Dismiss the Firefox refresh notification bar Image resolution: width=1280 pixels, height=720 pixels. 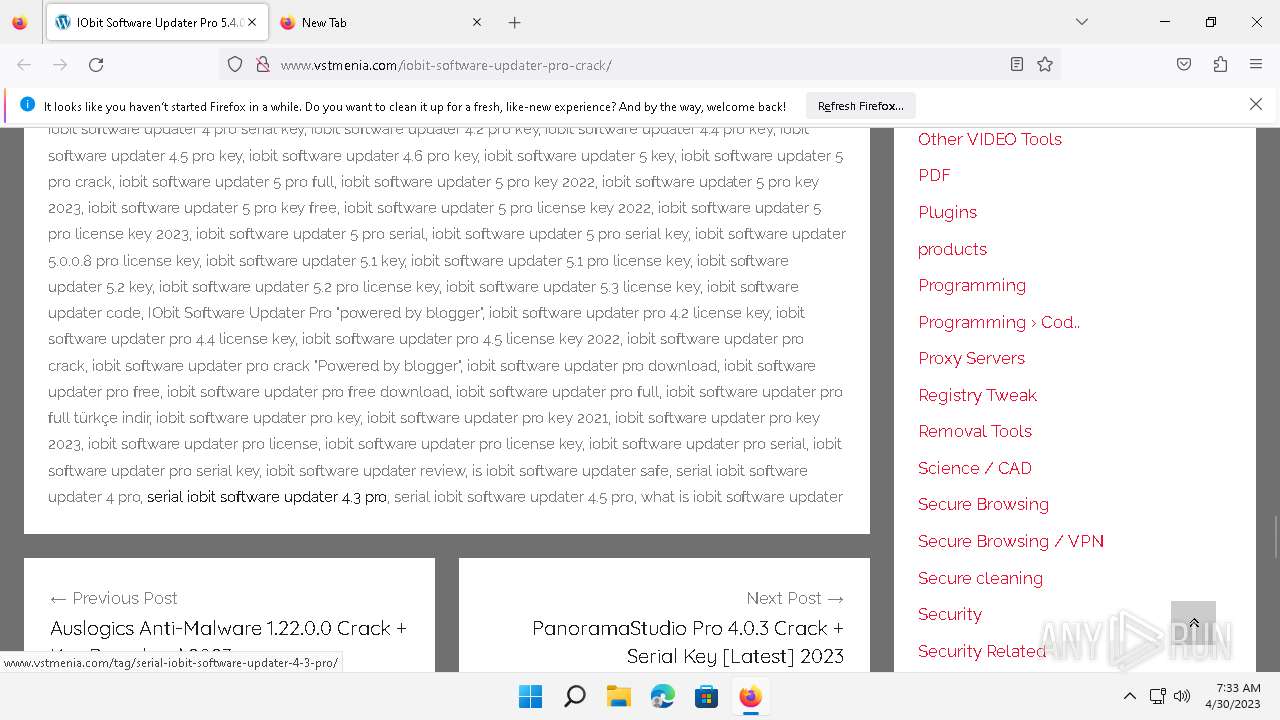tap(1255, 104)
